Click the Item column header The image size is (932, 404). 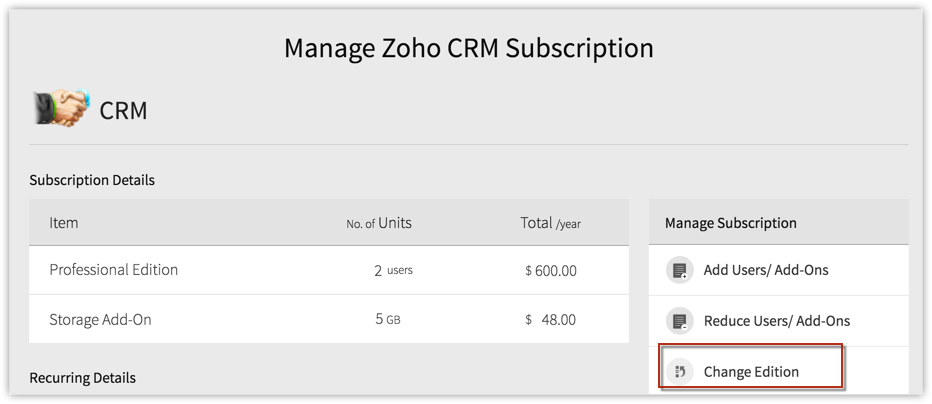(x=64, y=223)
